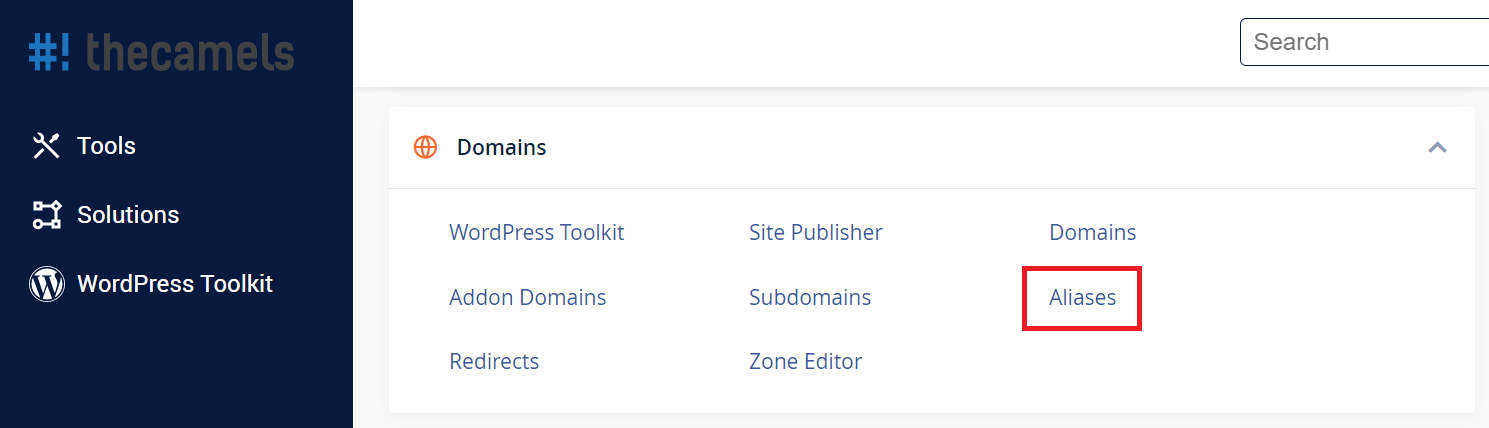Image resolution: width=1489 pixels, height=428 pixels.
Task: Open the Tools sidebar menu item
Action: click(106, 146)
